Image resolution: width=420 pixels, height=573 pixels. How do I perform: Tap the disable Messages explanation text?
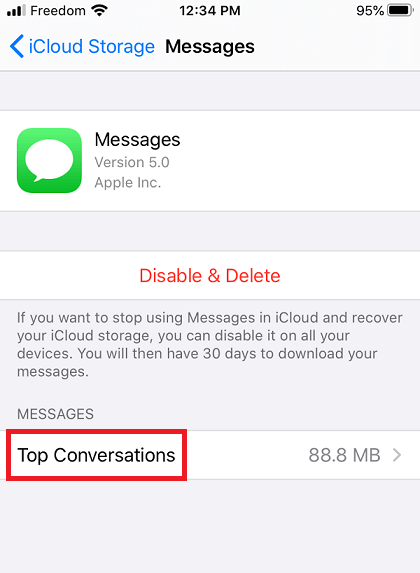(x=210, y=345)
